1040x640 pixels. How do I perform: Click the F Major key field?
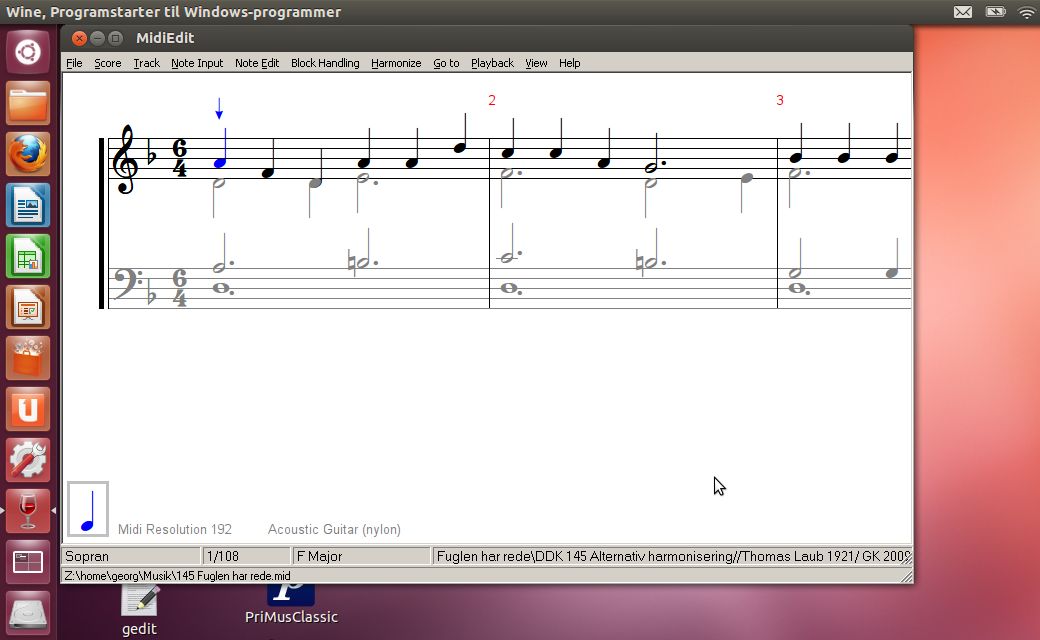pyautogui.click(x=361, y=556)
